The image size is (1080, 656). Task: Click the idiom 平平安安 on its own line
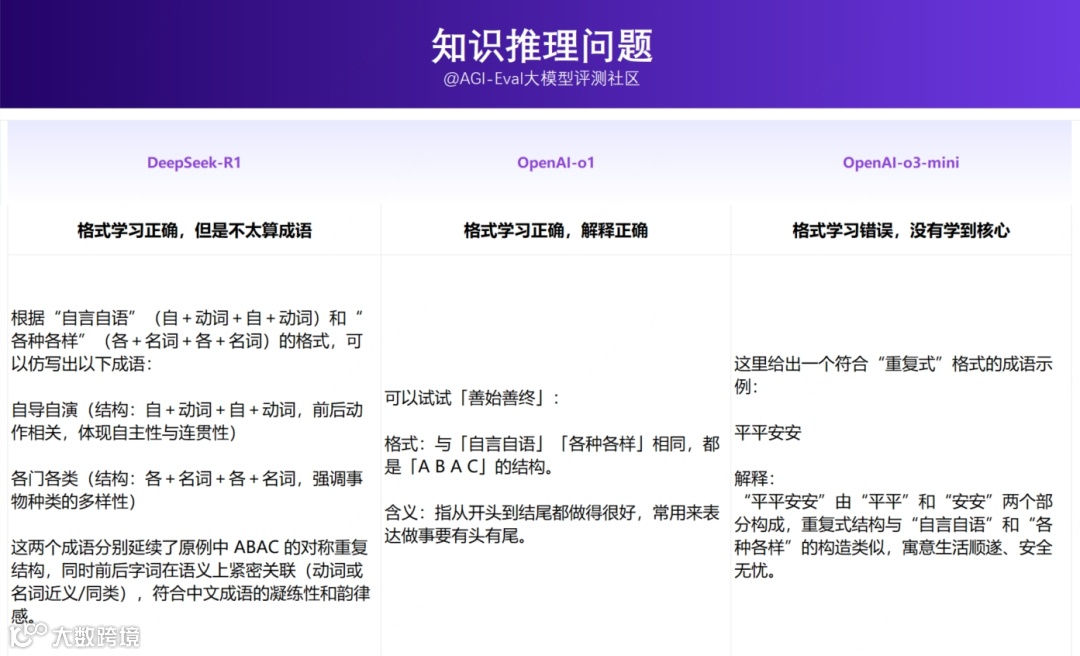[768, 433]
